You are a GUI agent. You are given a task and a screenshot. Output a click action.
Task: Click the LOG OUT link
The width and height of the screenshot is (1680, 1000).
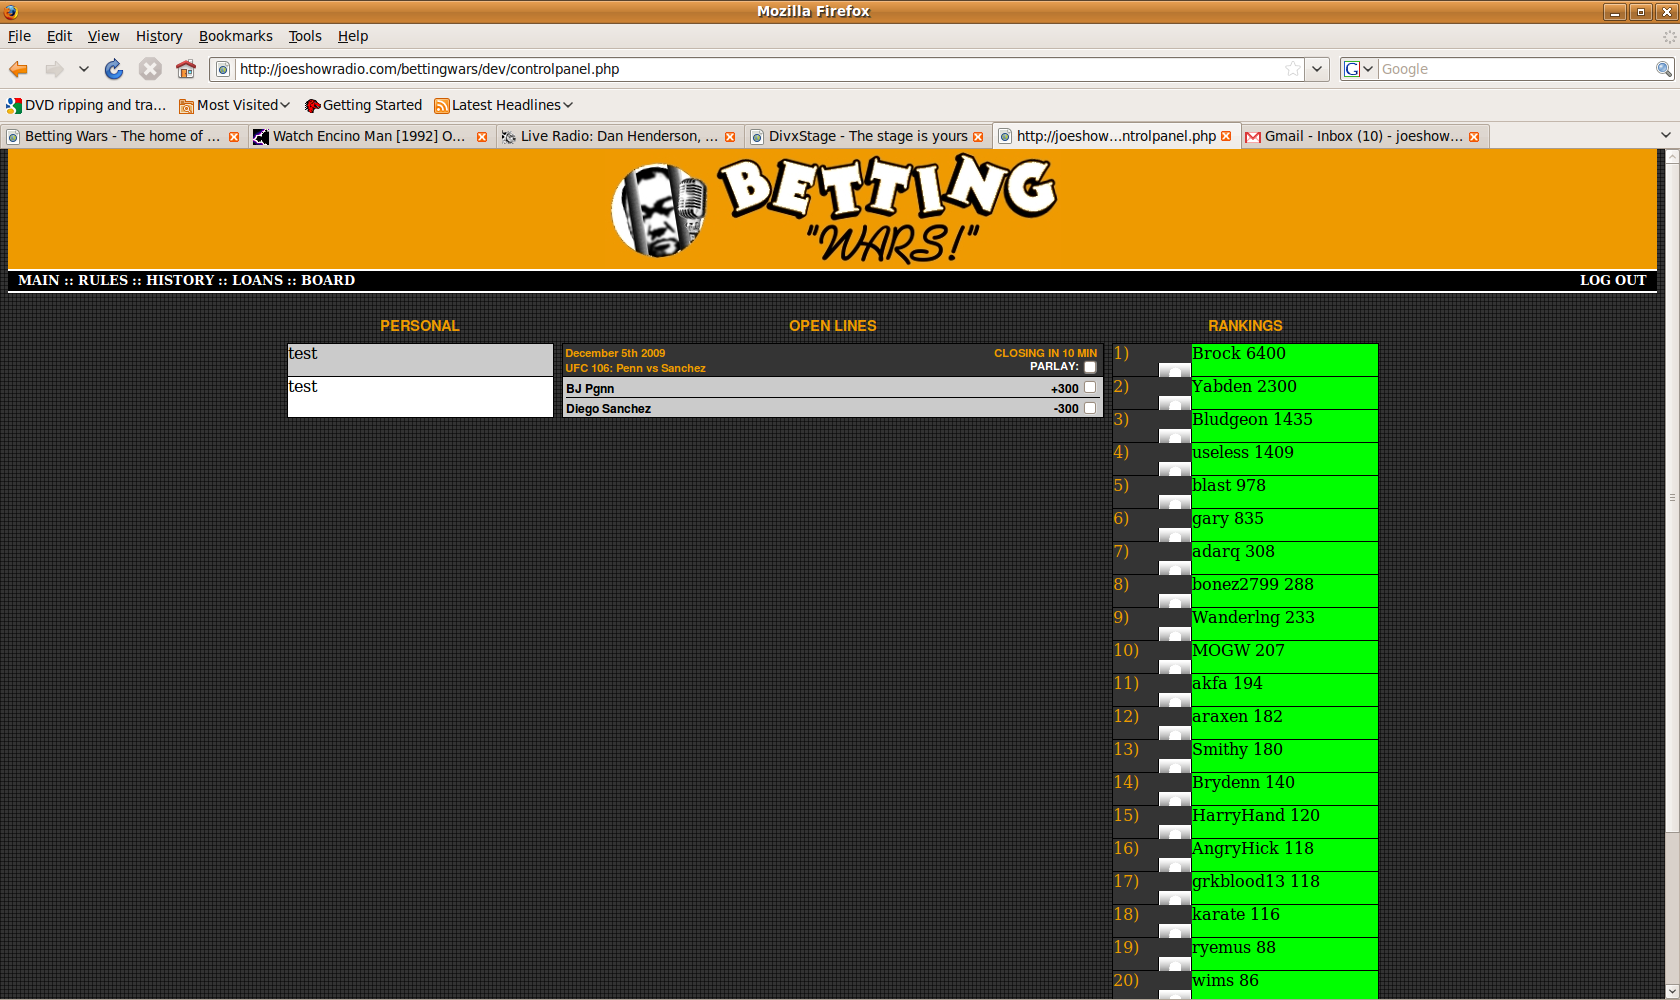tap(1613, 280)
